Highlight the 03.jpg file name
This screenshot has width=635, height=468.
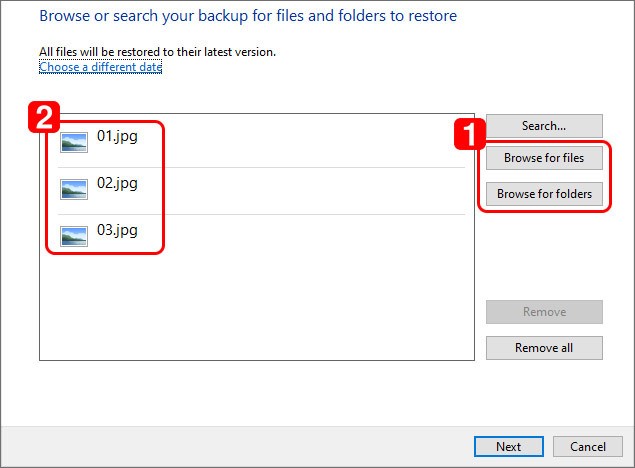[x=117, y=230]
